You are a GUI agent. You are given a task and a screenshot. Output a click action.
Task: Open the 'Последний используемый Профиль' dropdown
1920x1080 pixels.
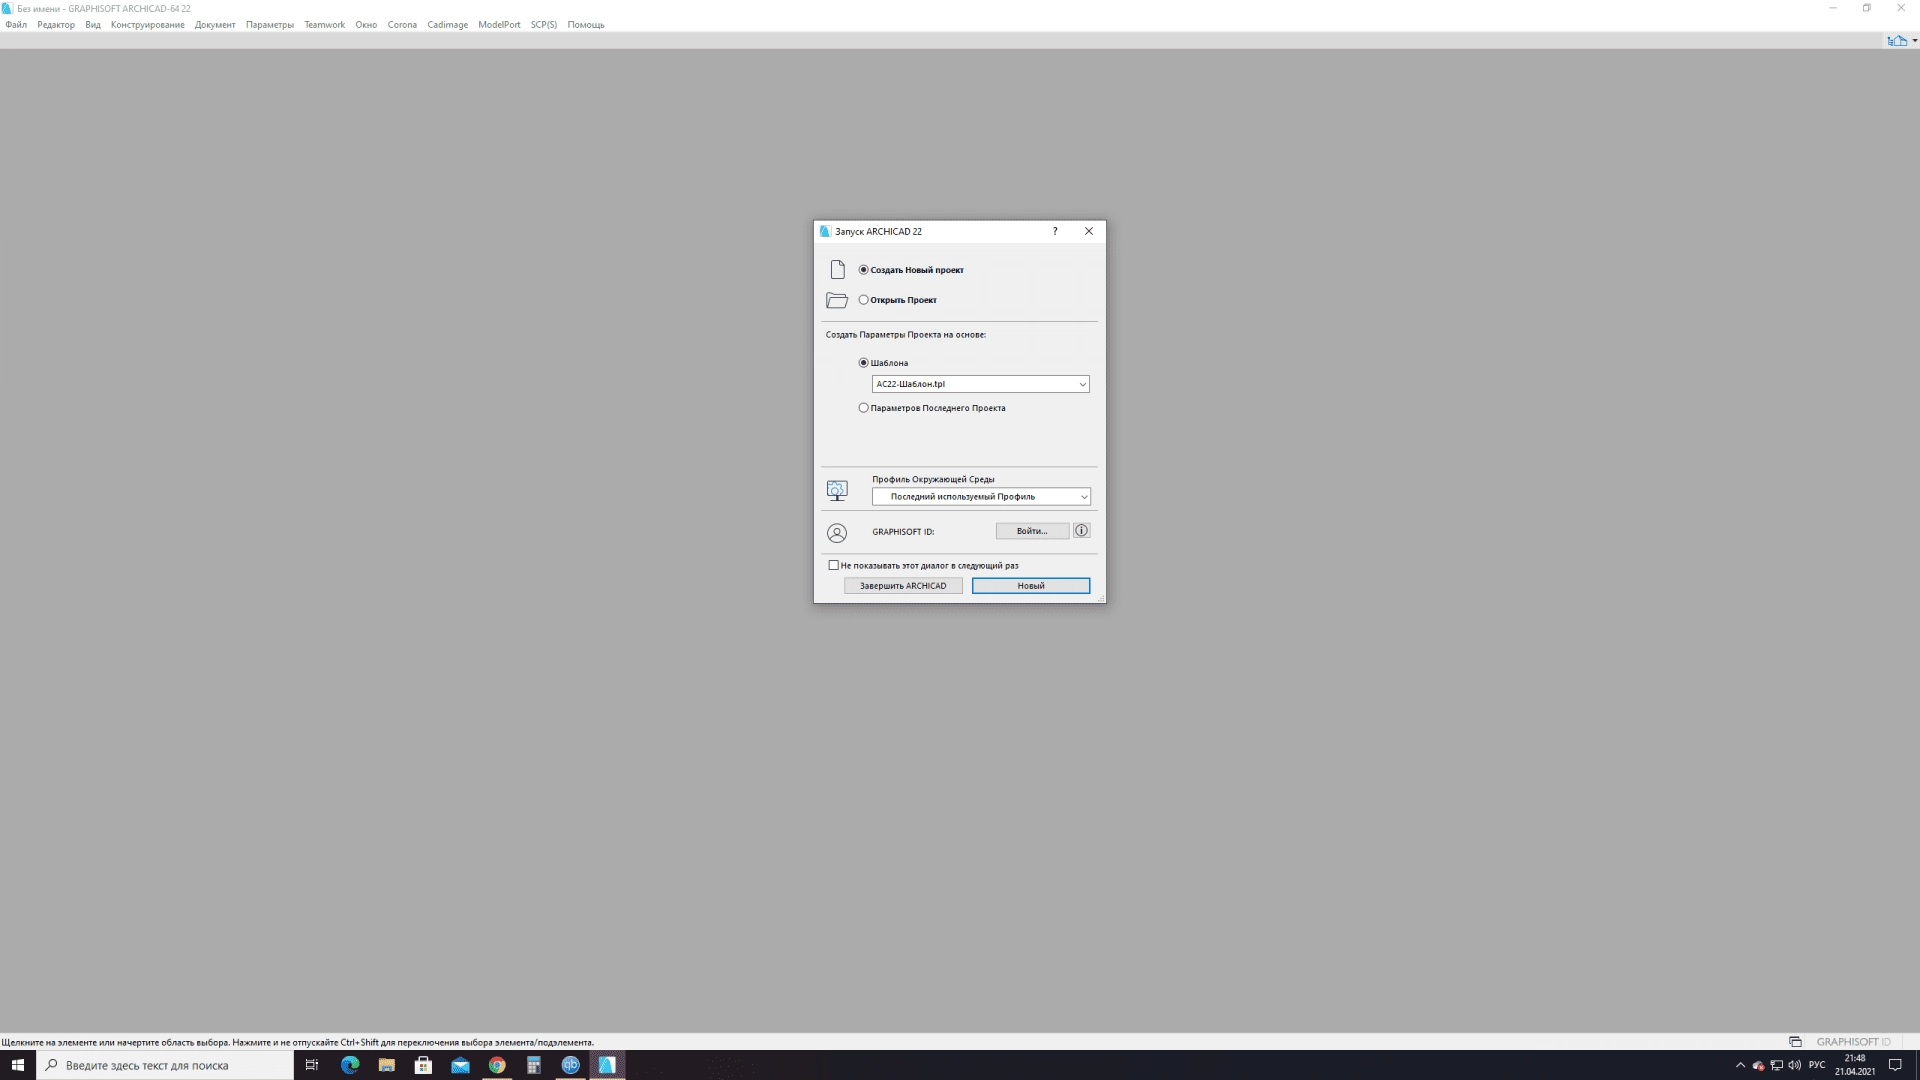pyautogui.click(x=981, y=497)
